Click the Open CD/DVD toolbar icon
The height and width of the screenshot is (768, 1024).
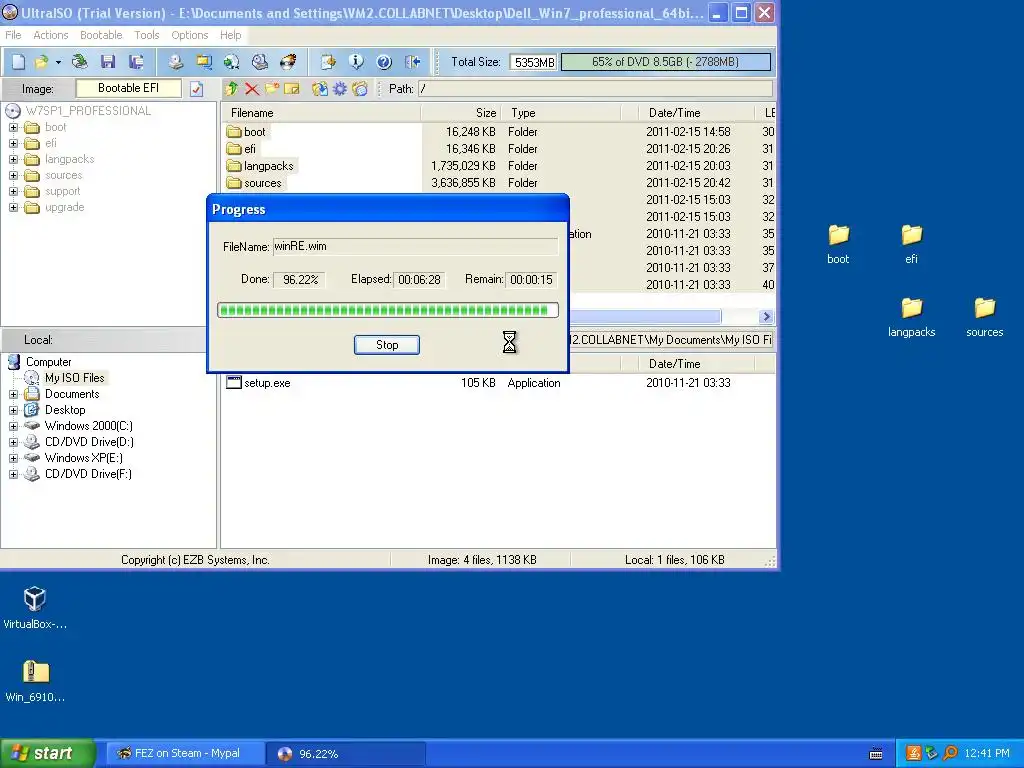(x=80, y=62)
